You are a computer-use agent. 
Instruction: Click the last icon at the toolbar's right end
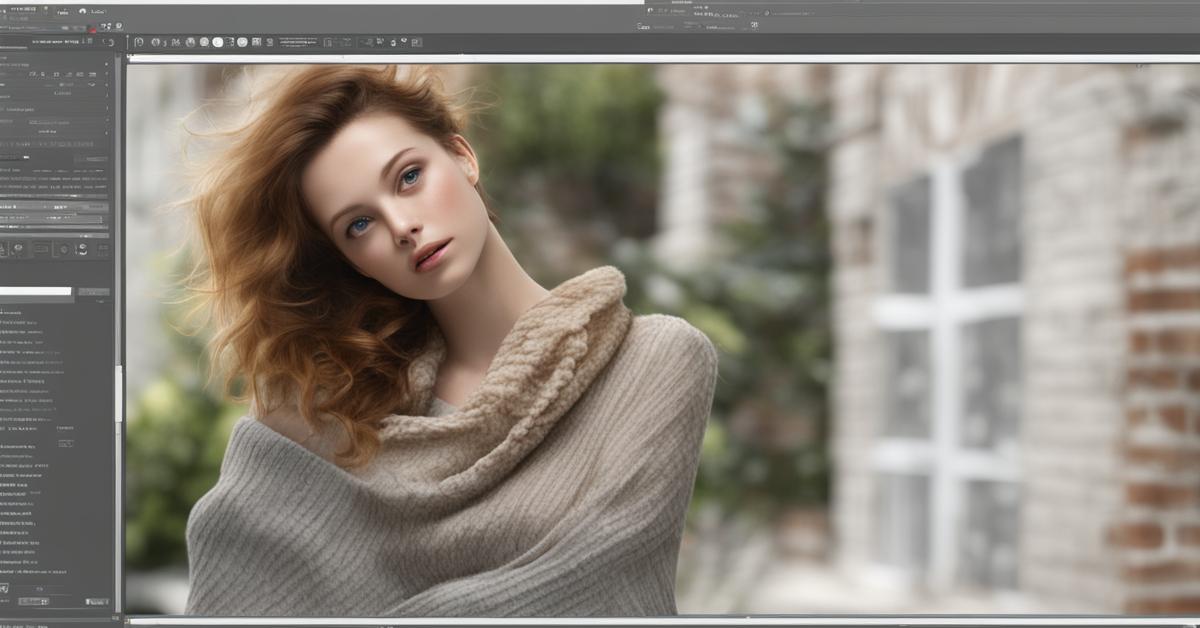coord(416,42)
